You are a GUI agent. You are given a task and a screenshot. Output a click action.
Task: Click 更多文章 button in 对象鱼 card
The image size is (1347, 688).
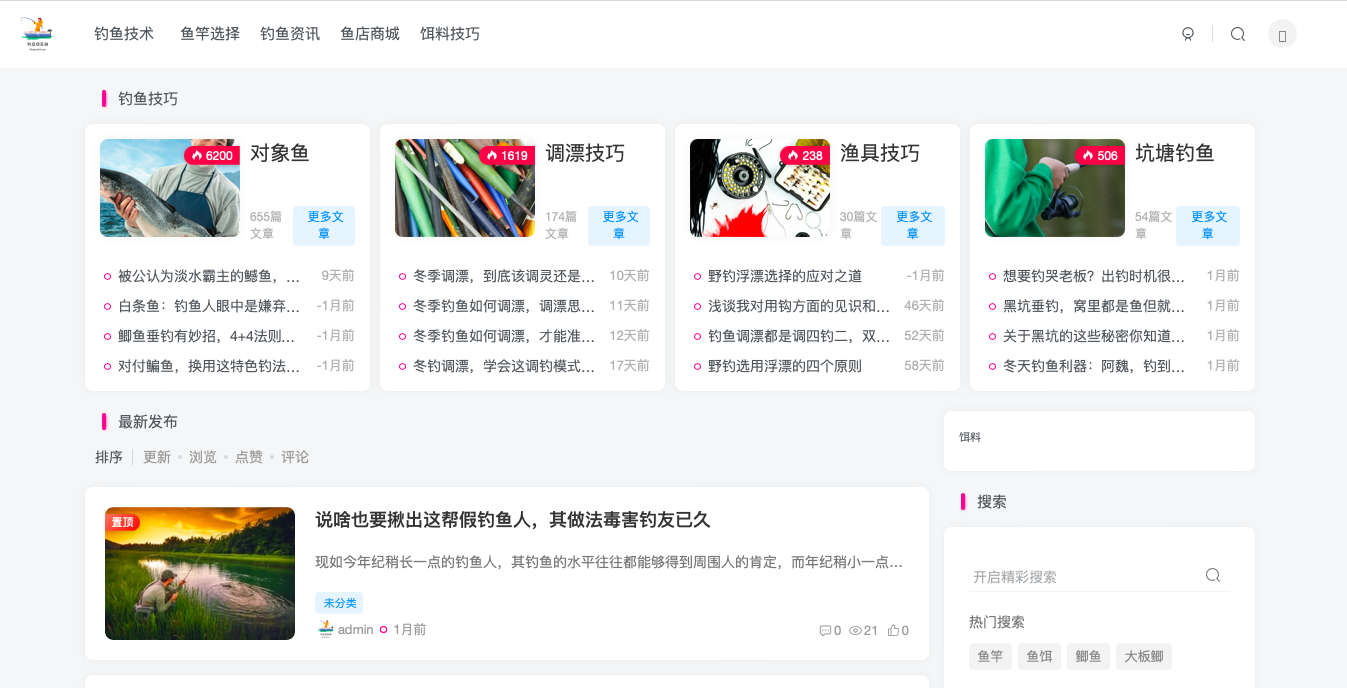pyautogui.click(x=324, y=226)
